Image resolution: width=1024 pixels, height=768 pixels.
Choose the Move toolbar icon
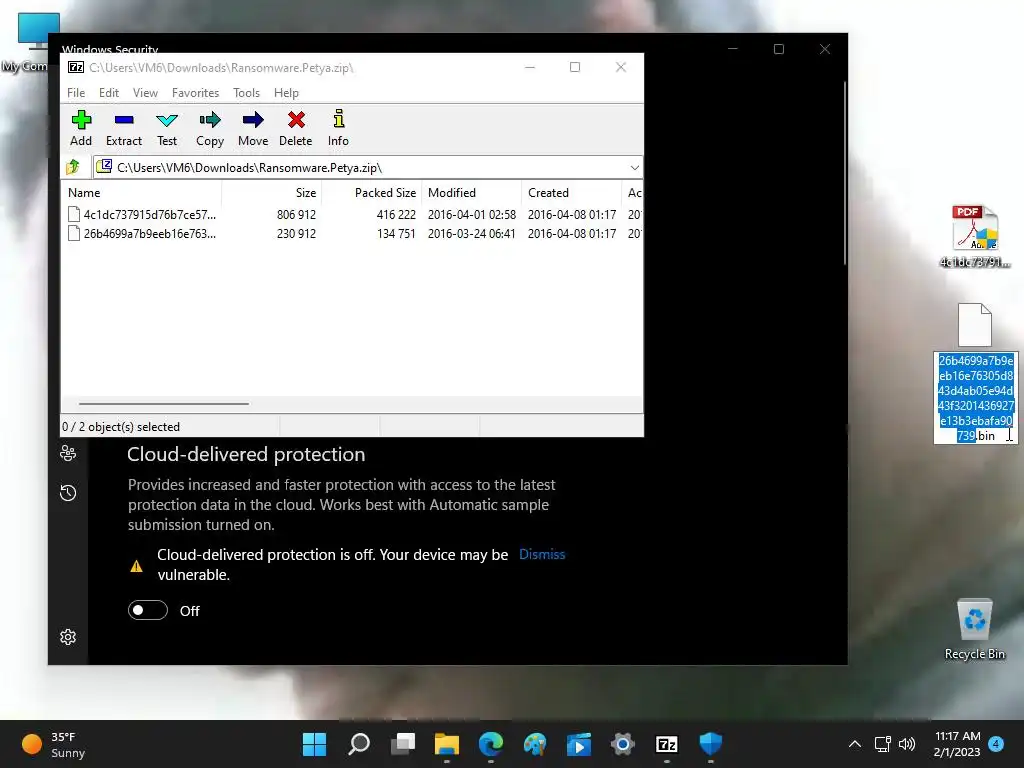pos(253,128)
